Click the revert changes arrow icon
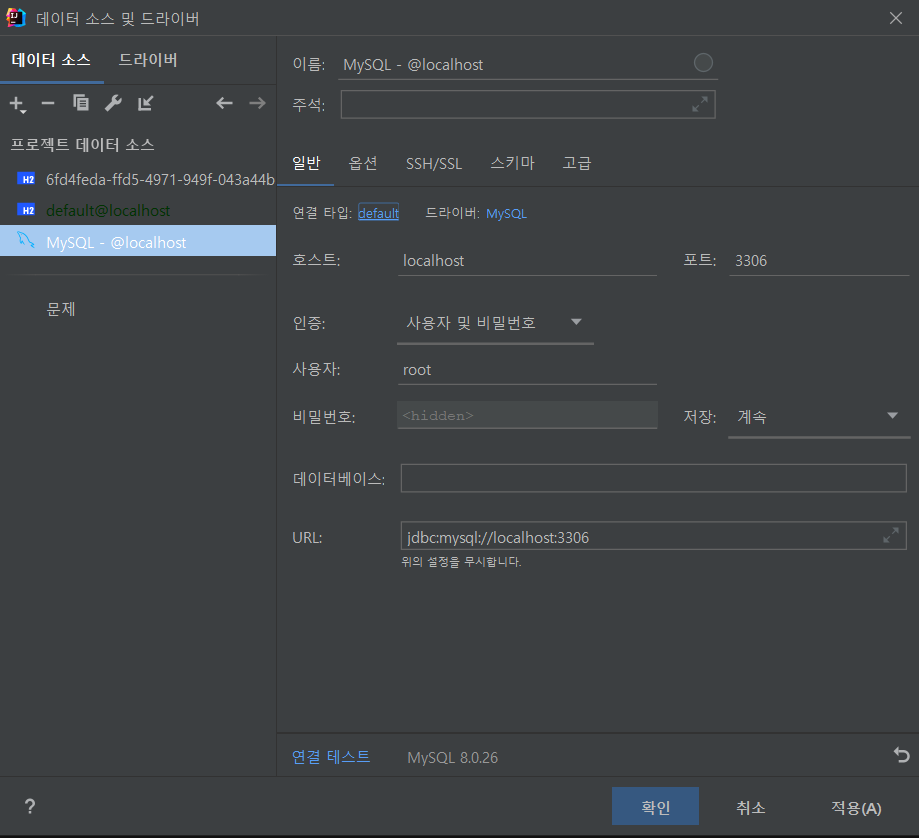The image size is (919, 838). 901,755
